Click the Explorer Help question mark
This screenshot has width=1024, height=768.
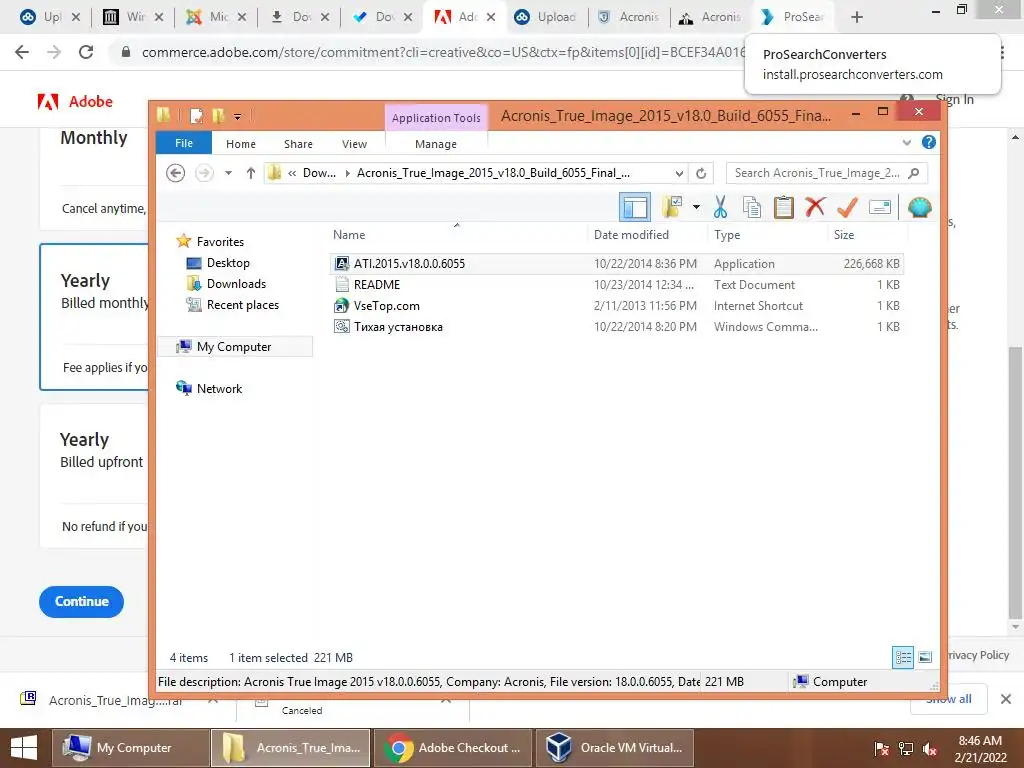coord(928,142)
